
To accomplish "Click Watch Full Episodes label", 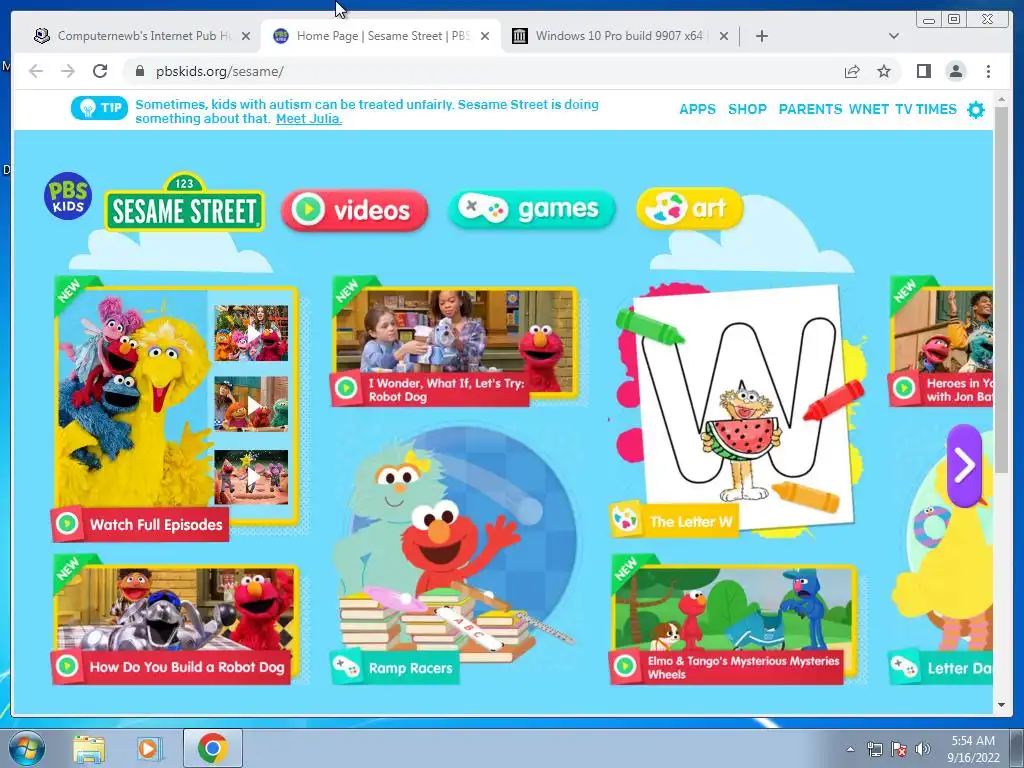I will click(x=156, y=524).
